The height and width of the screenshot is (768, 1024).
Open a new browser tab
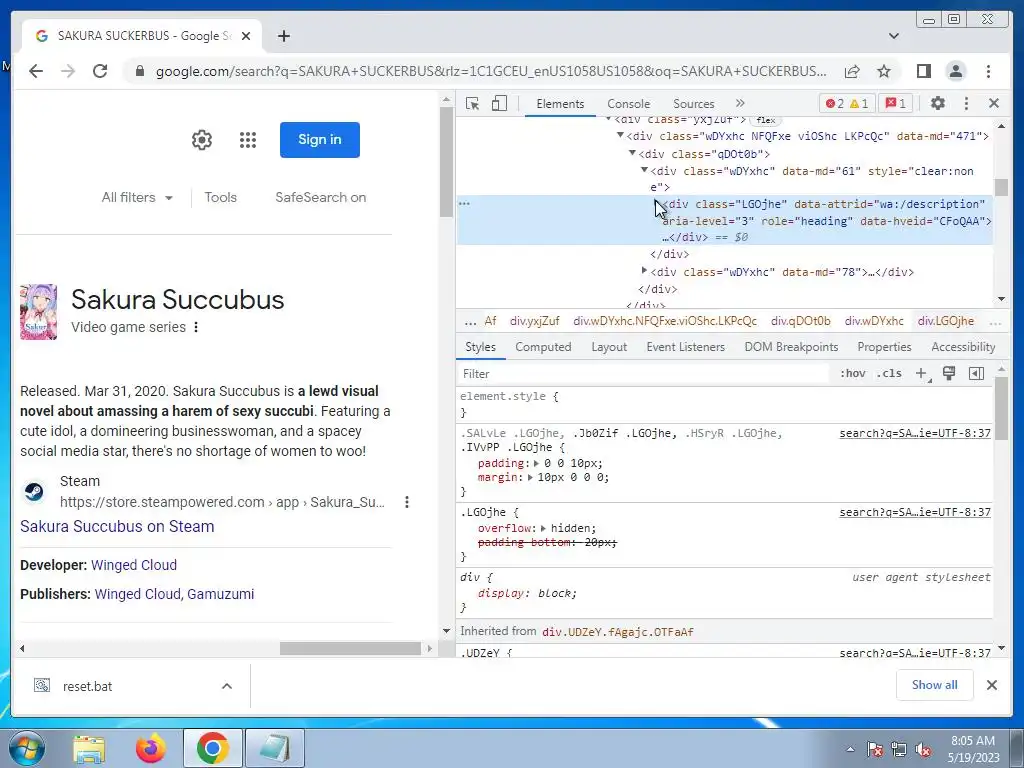tap(283, 36)
